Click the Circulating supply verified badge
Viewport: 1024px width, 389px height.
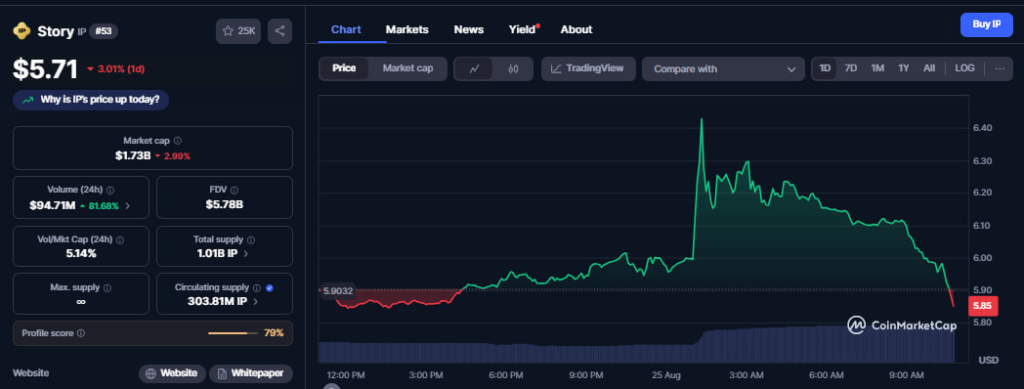click(x=270, y=287)
